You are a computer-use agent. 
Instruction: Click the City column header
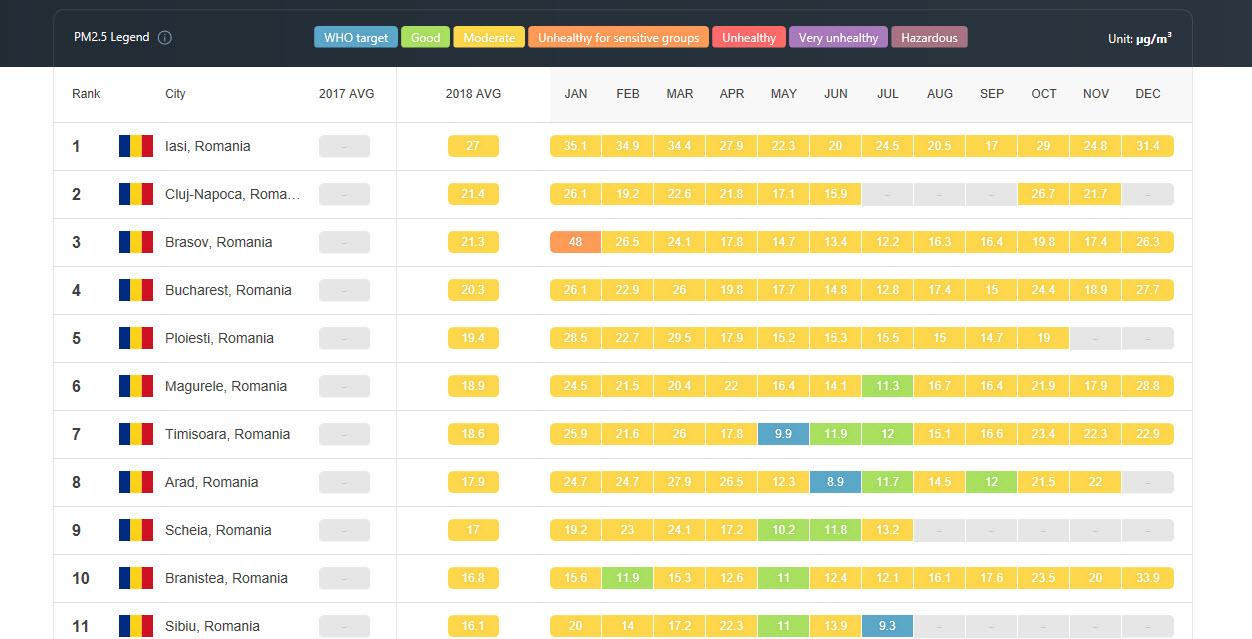point(175,94)
